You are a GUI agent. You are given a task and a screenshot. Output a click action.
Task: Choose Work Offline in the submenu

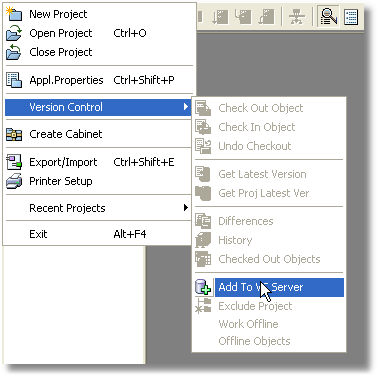pos(248,324)
